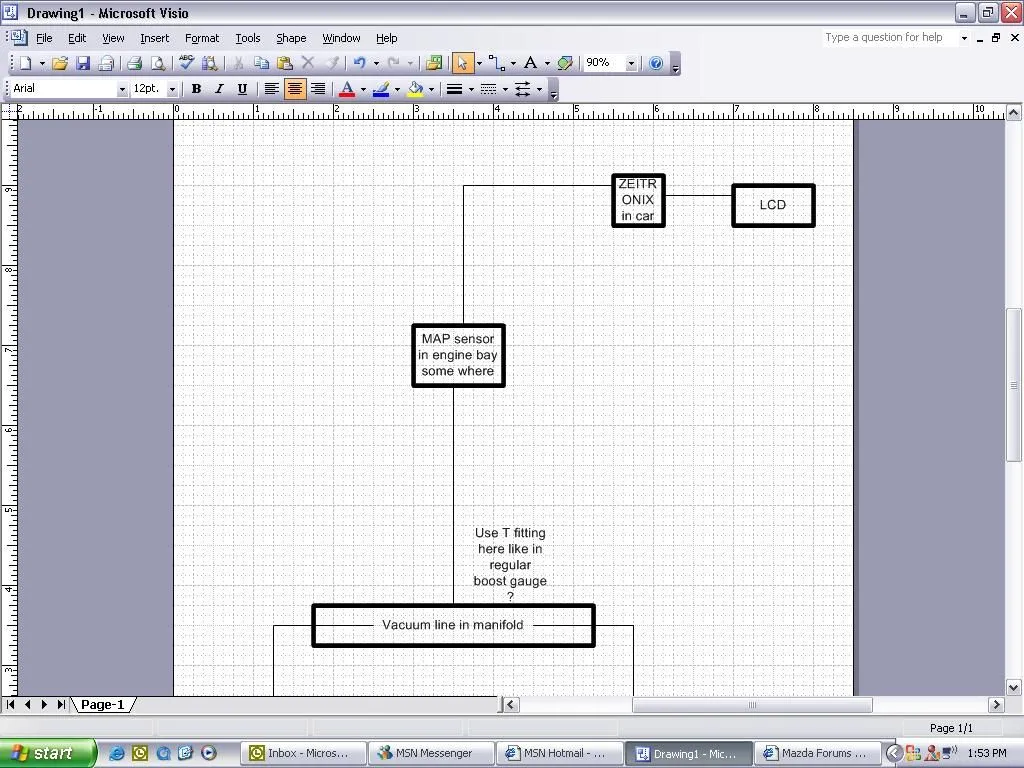This screenshot has width=1024, height=768.
Task: Apply the blue Line Color pen button
Action: [x=381, y=89]
